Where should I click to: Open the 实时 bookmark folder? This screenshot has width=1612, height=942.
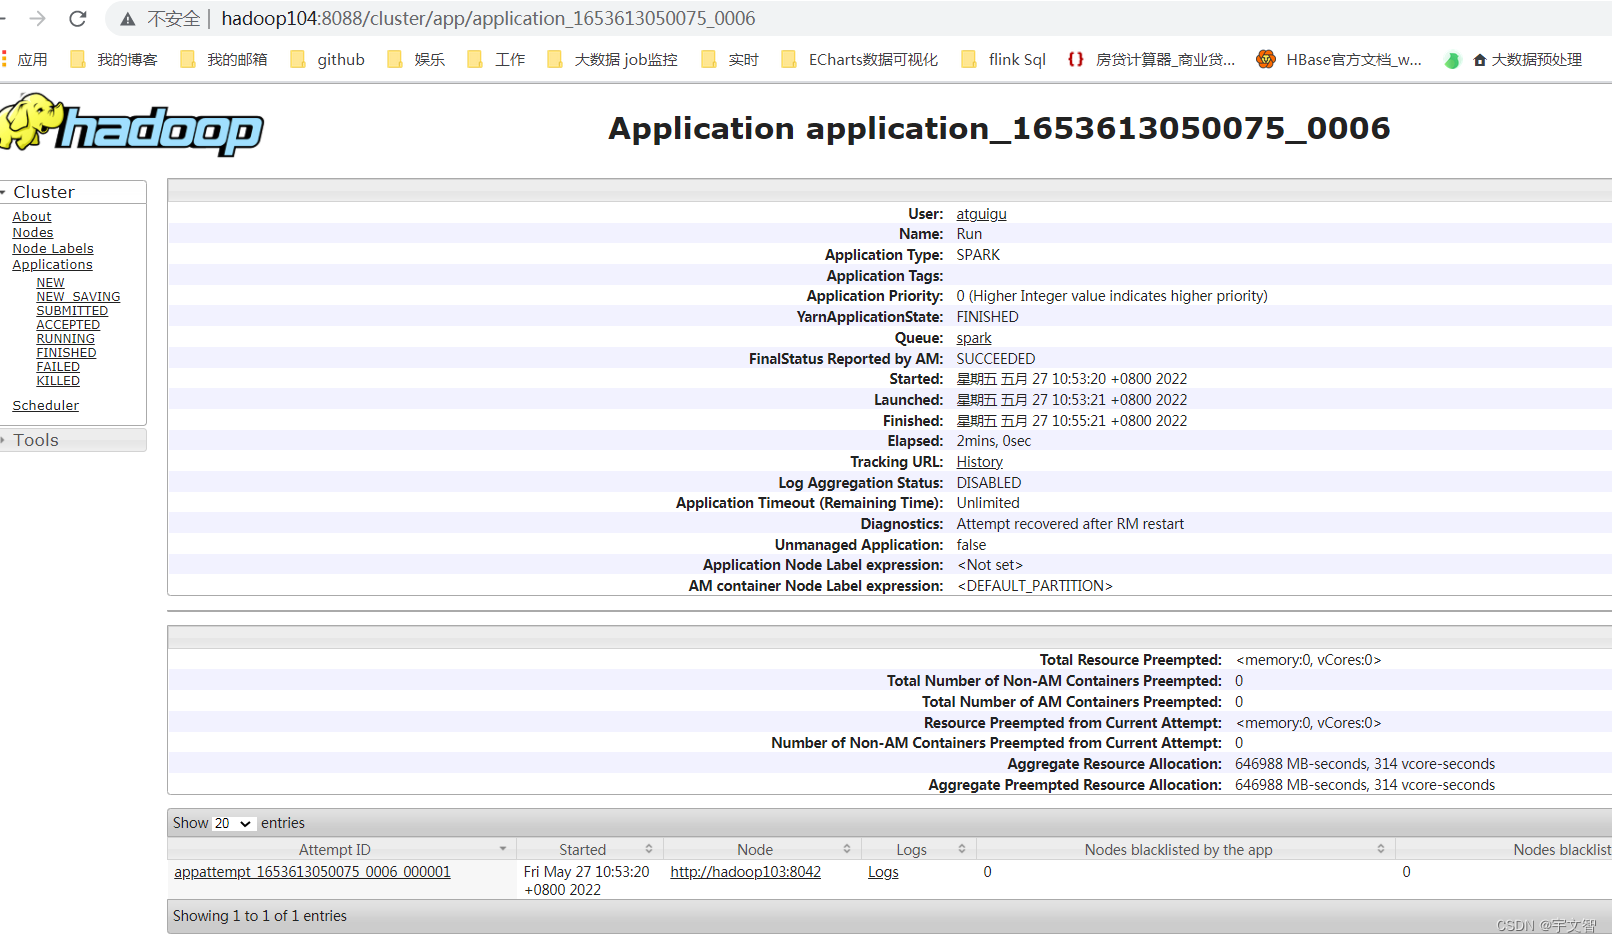click(730, 60)
